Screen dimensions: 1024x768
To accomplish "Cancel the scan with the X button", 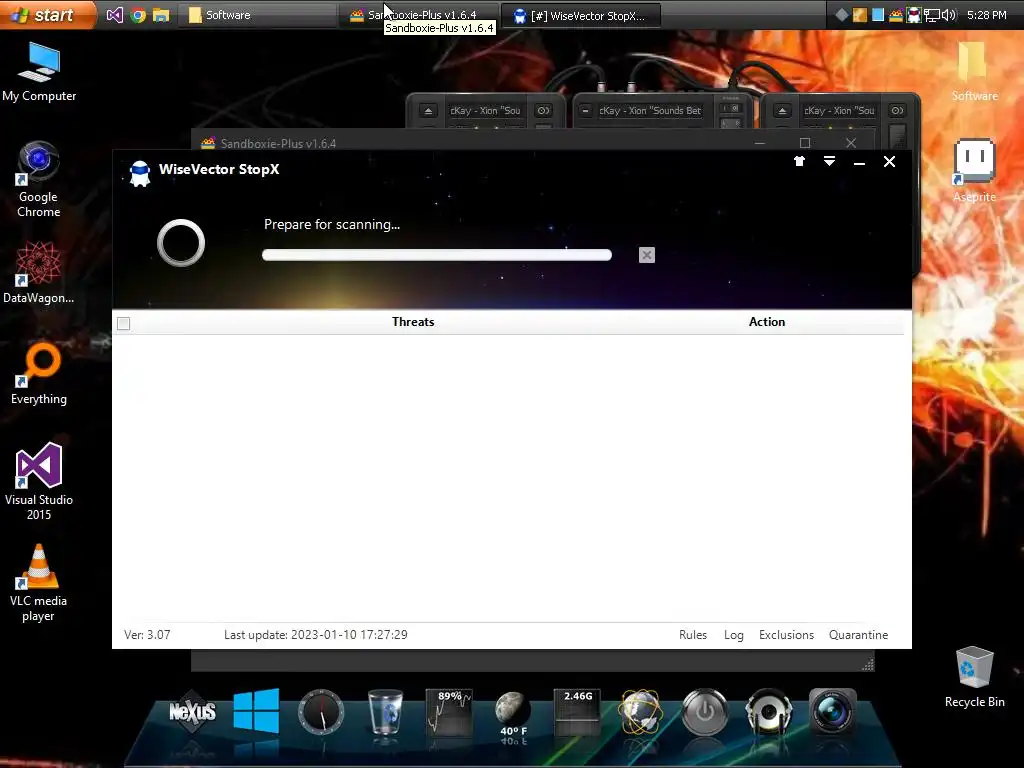I will pos(647,255).
